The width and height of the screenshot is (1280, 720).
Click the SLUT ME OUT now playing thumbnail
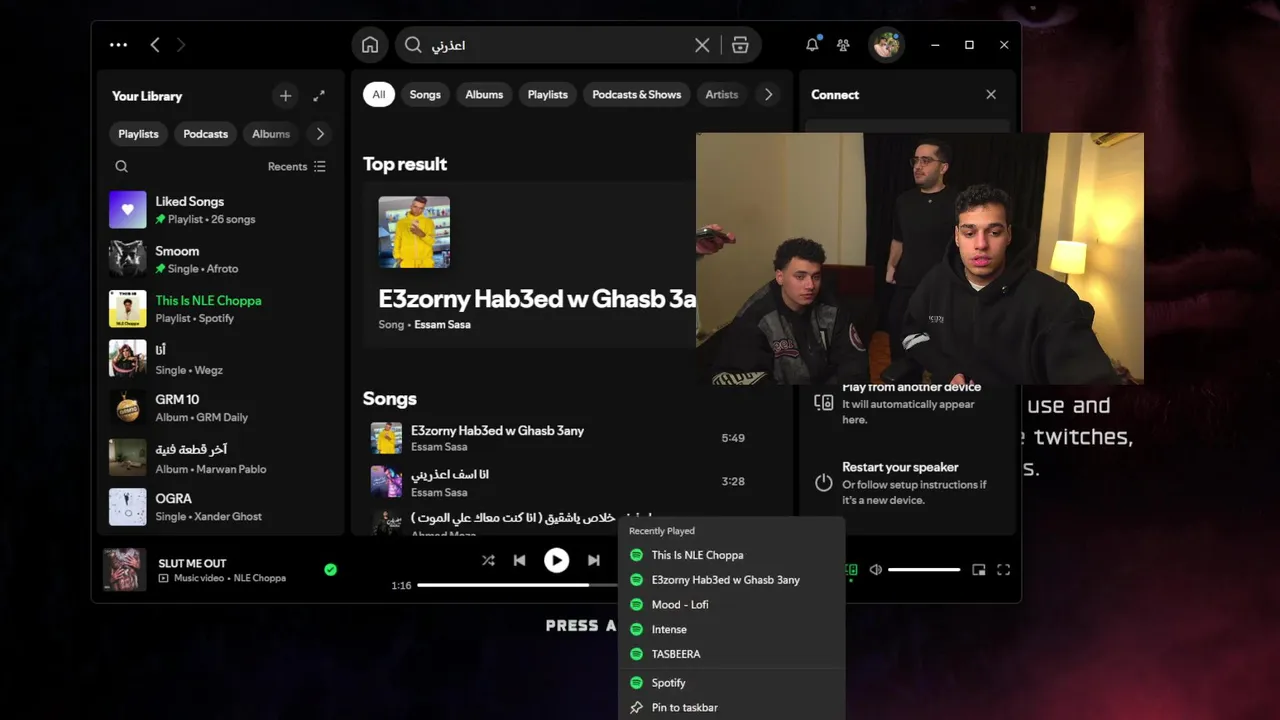pyautogui.click(x=125, y=570)
